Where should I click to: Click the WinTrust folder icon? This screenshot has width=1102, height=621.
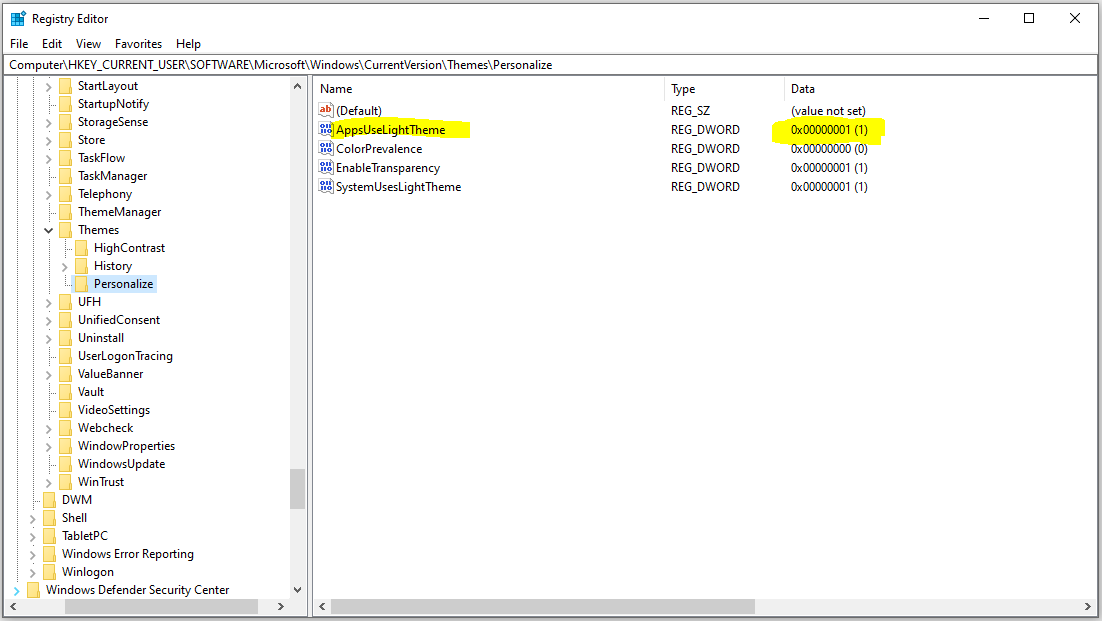65,482
